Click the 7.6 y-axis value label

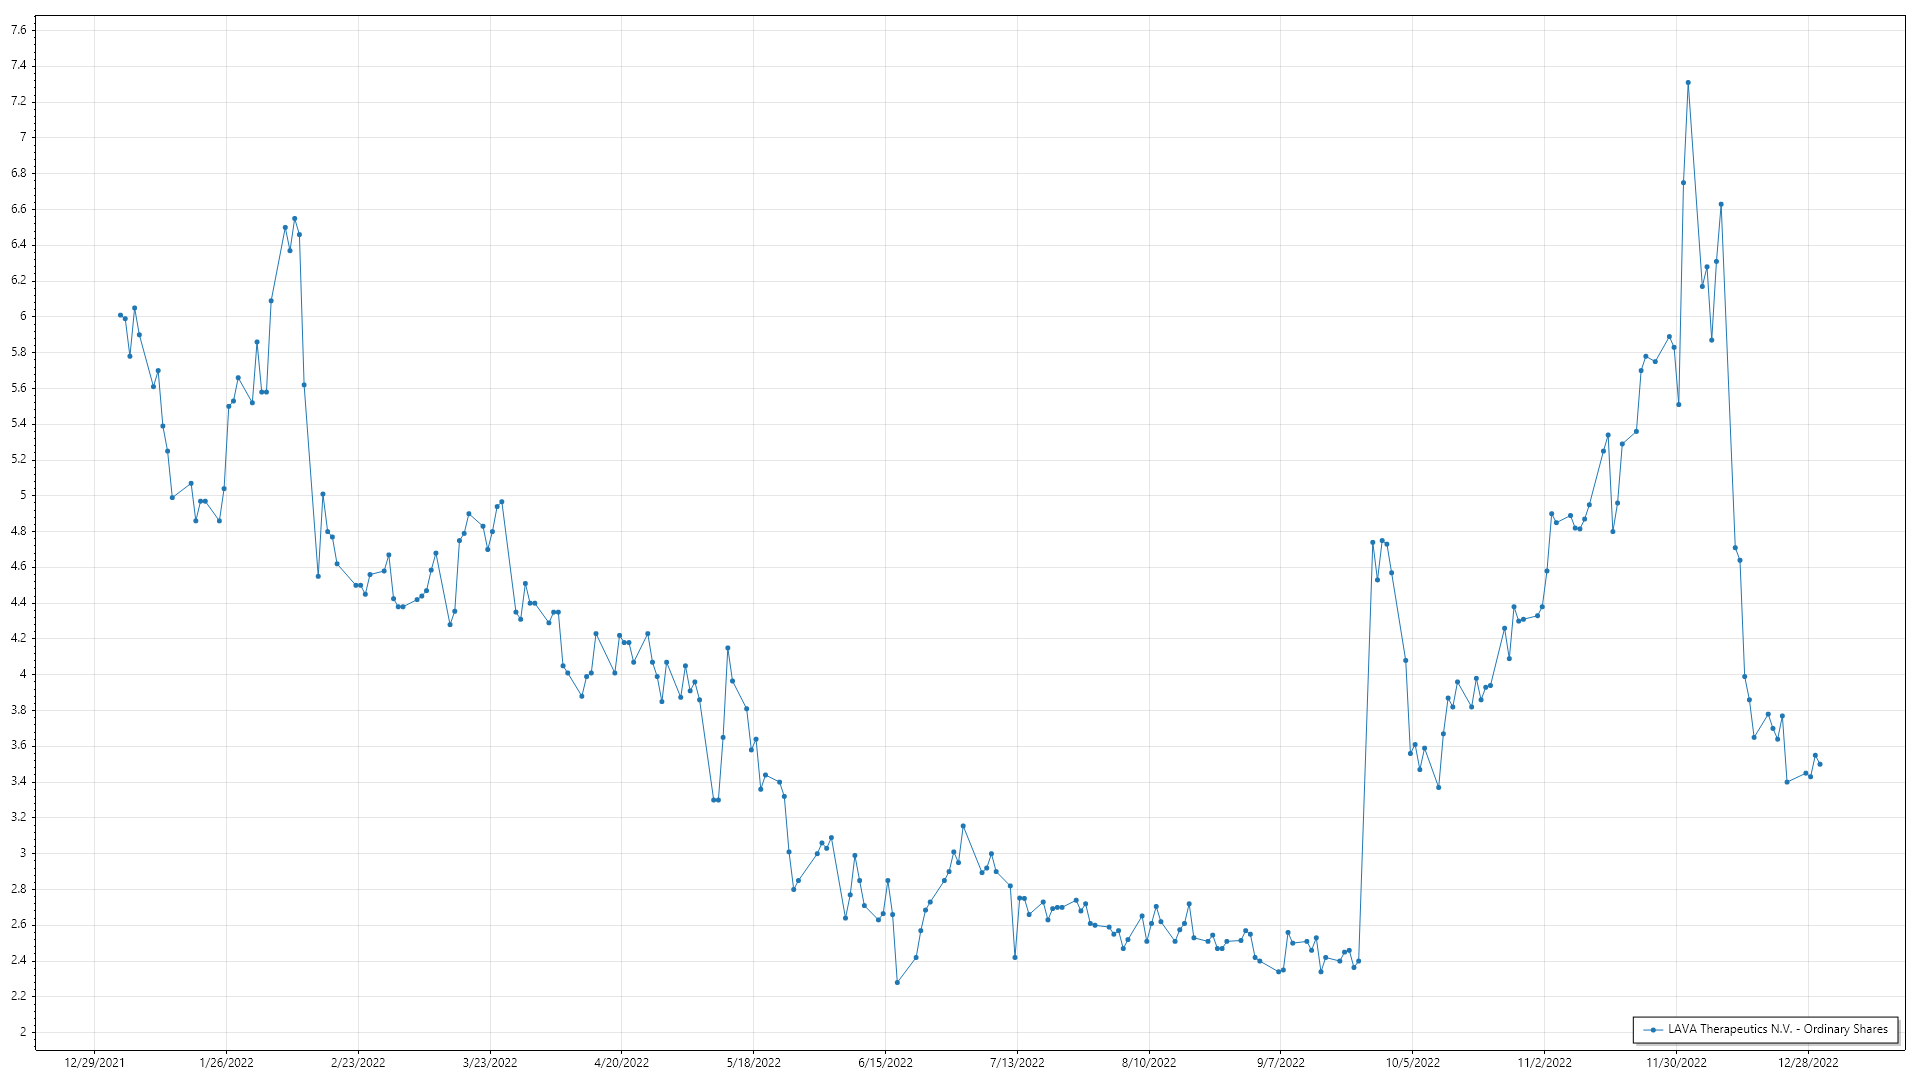19,30
